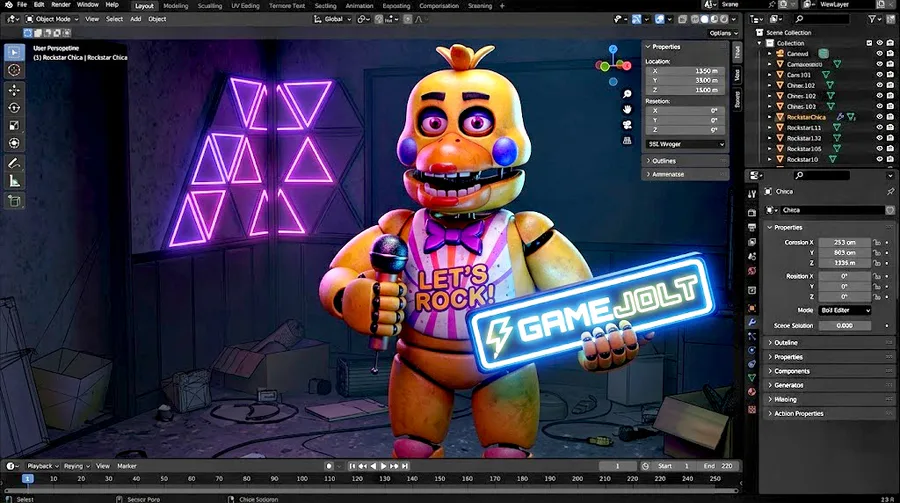
Task: Pin the Chica properties panel
Action: pos(890,191)
